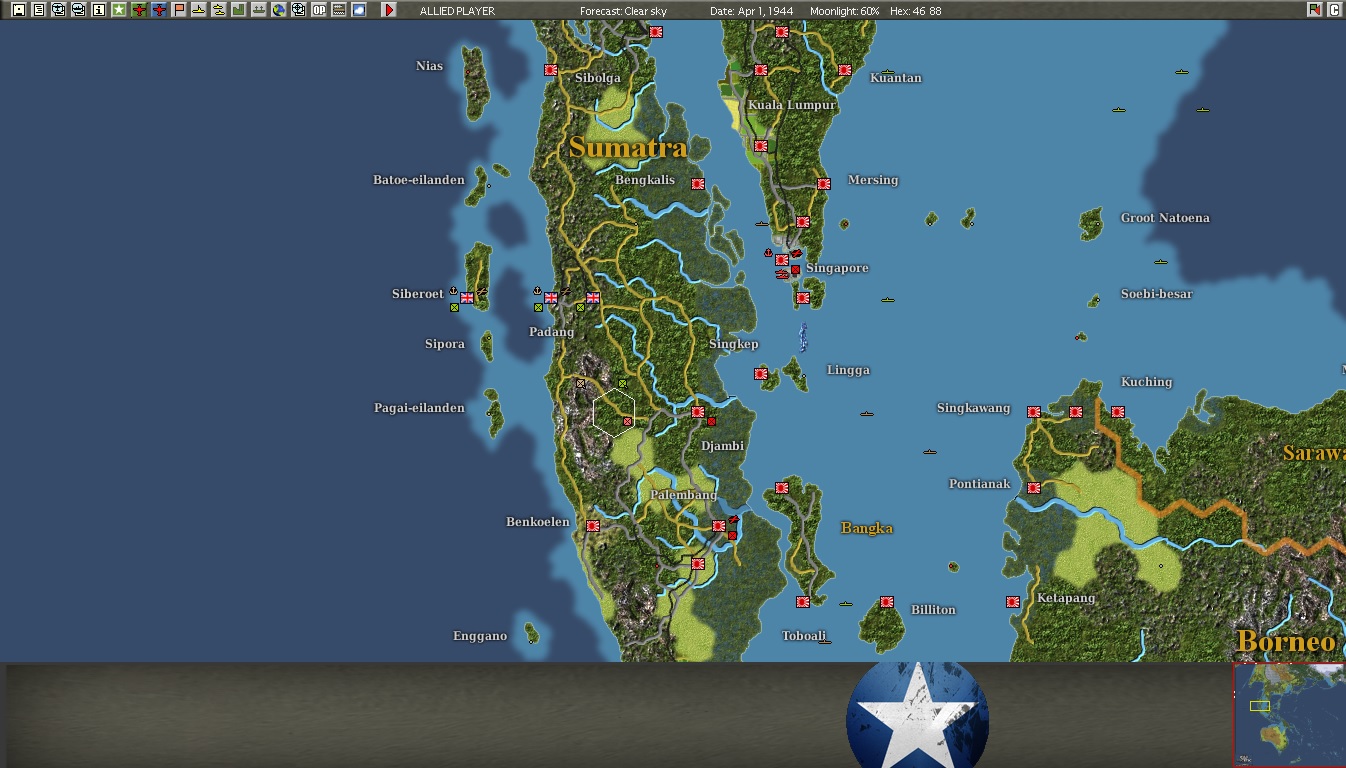Select the green unit counter at Siberoet
This screenshot has width=1346, height=768.
pos(454,307)
